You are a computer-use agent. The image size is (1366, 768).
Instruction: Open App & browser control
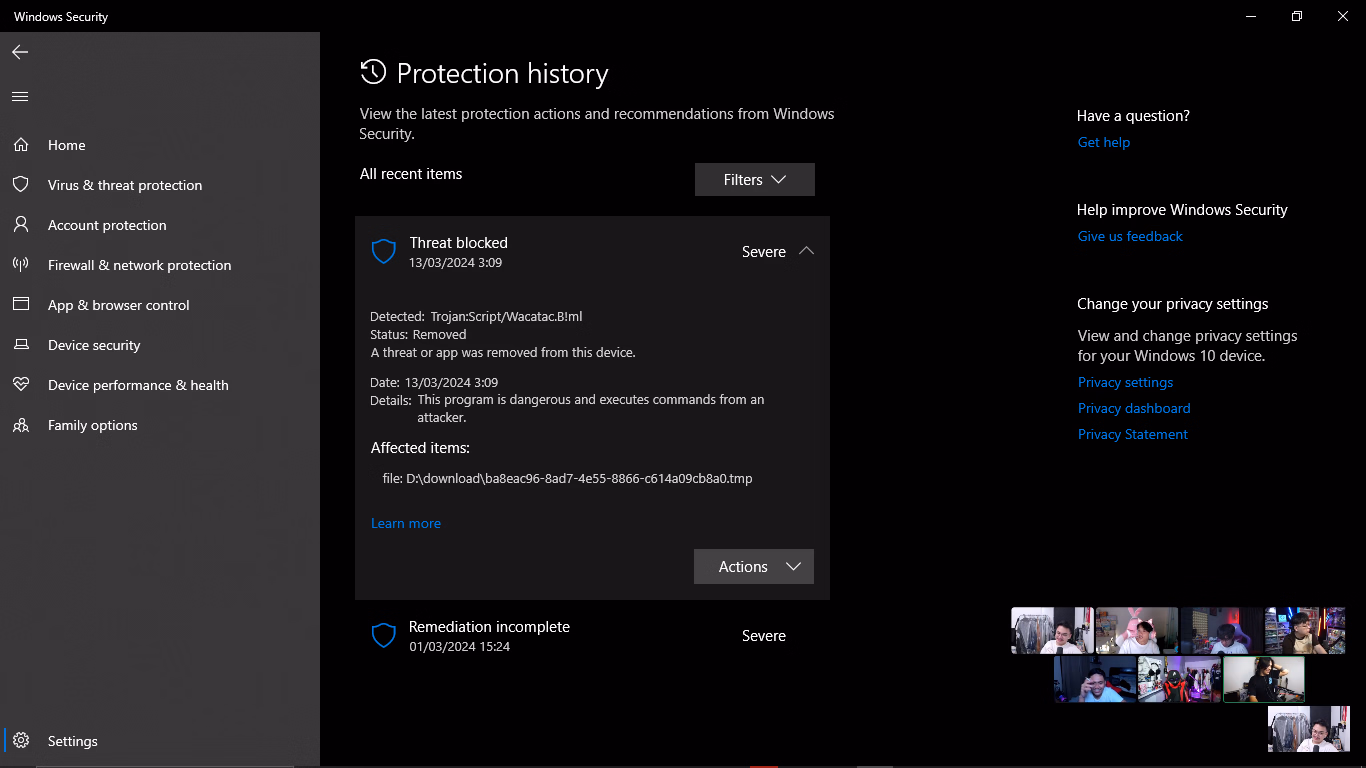point(160,305)
